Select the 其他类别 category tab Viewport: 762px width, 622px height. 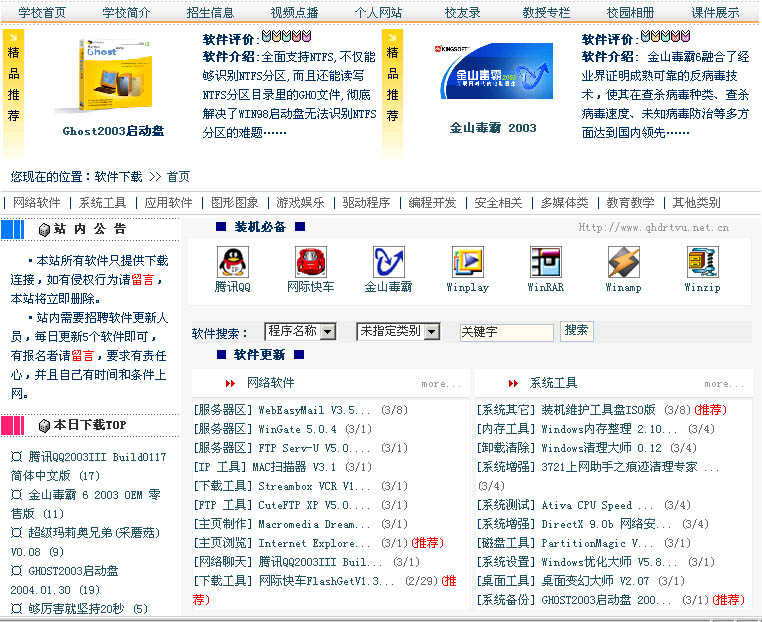[696, 203]
